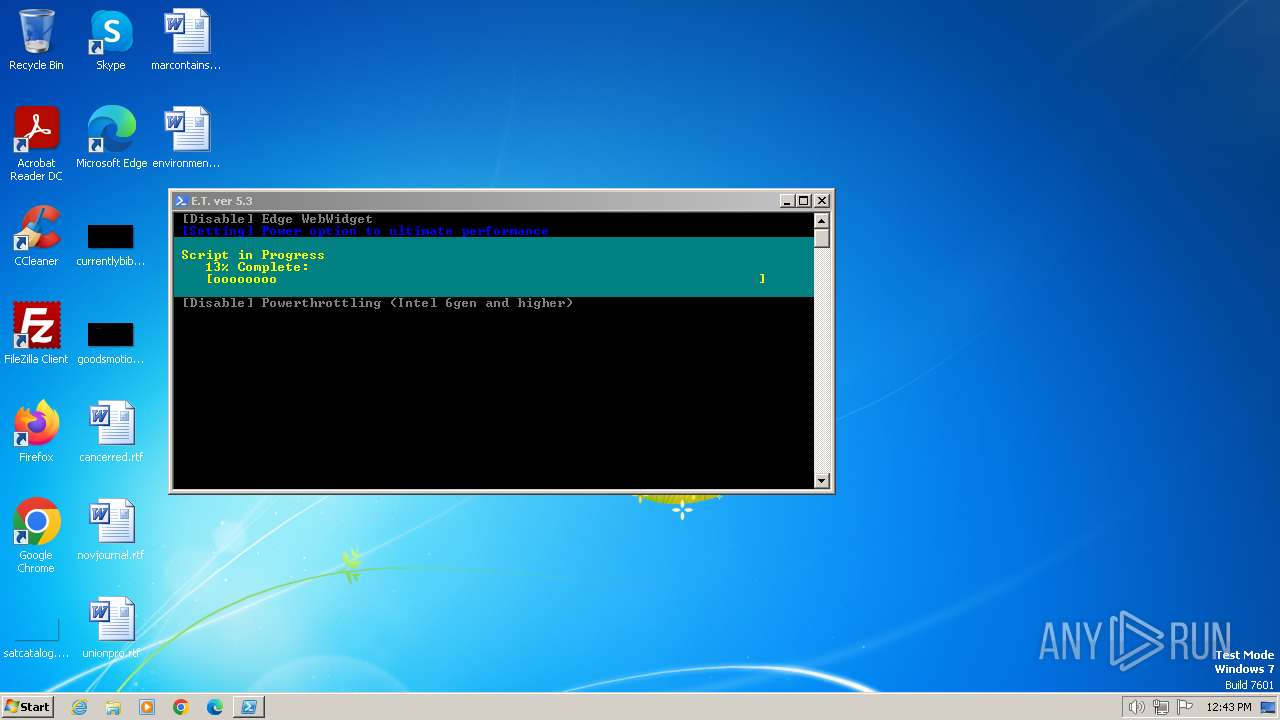The width and height of the screenshot is (1280, 720).
Task: Select the goodsmotio... file icon
Action: point(110,343)
